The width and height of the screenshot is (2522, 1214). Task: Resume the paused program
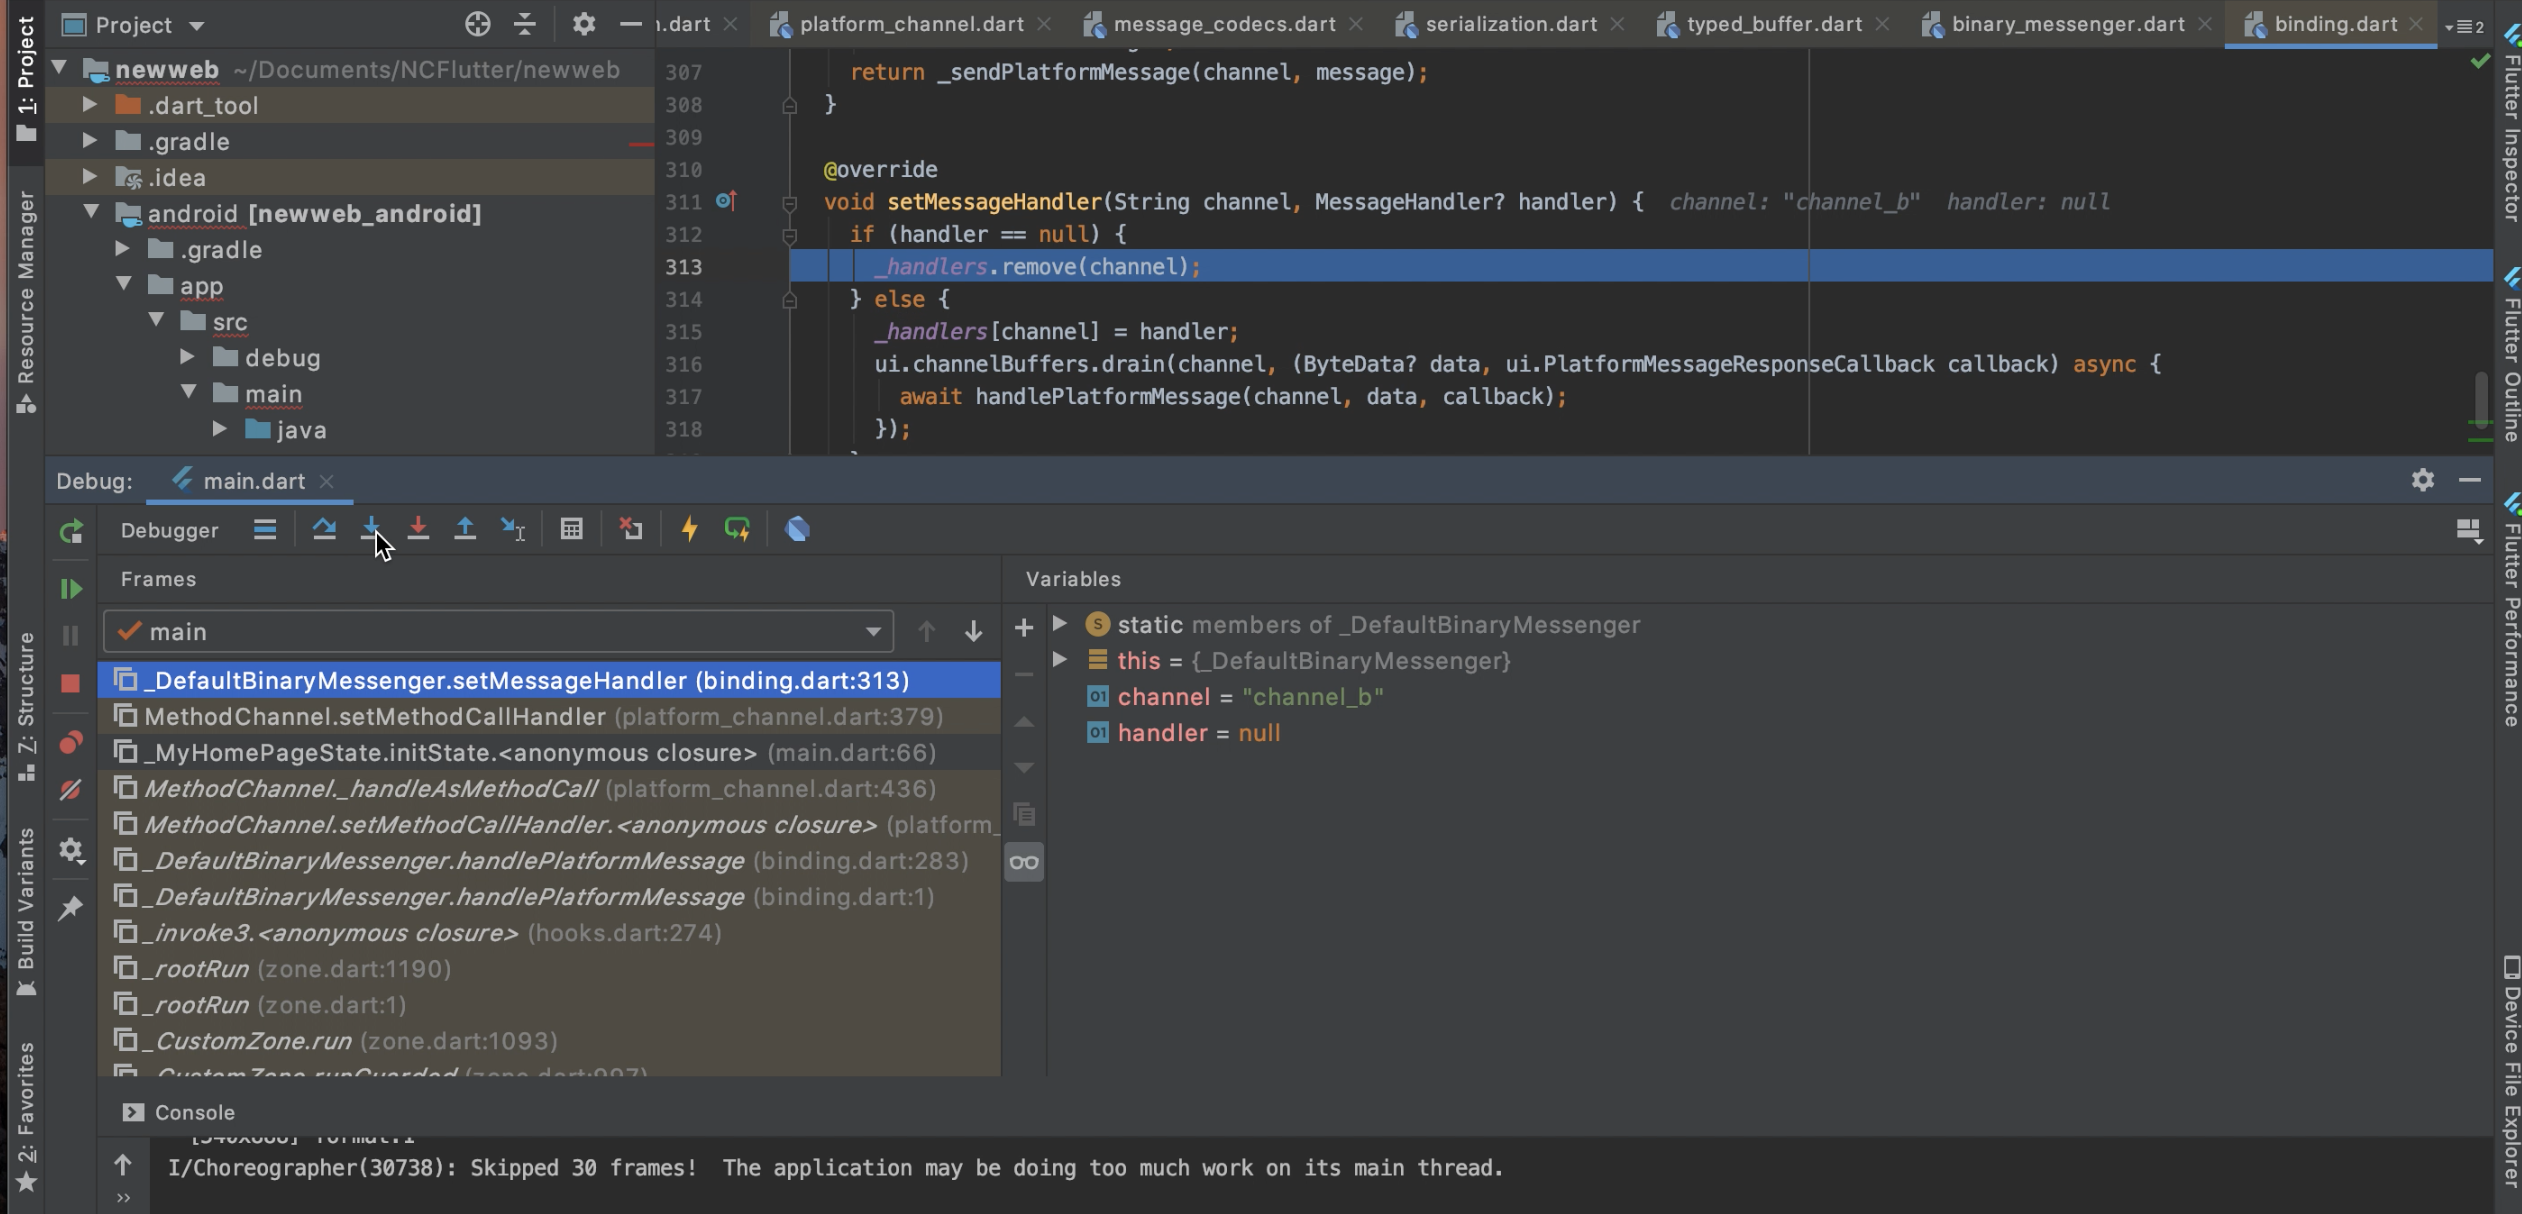click(x=71, y=588)
